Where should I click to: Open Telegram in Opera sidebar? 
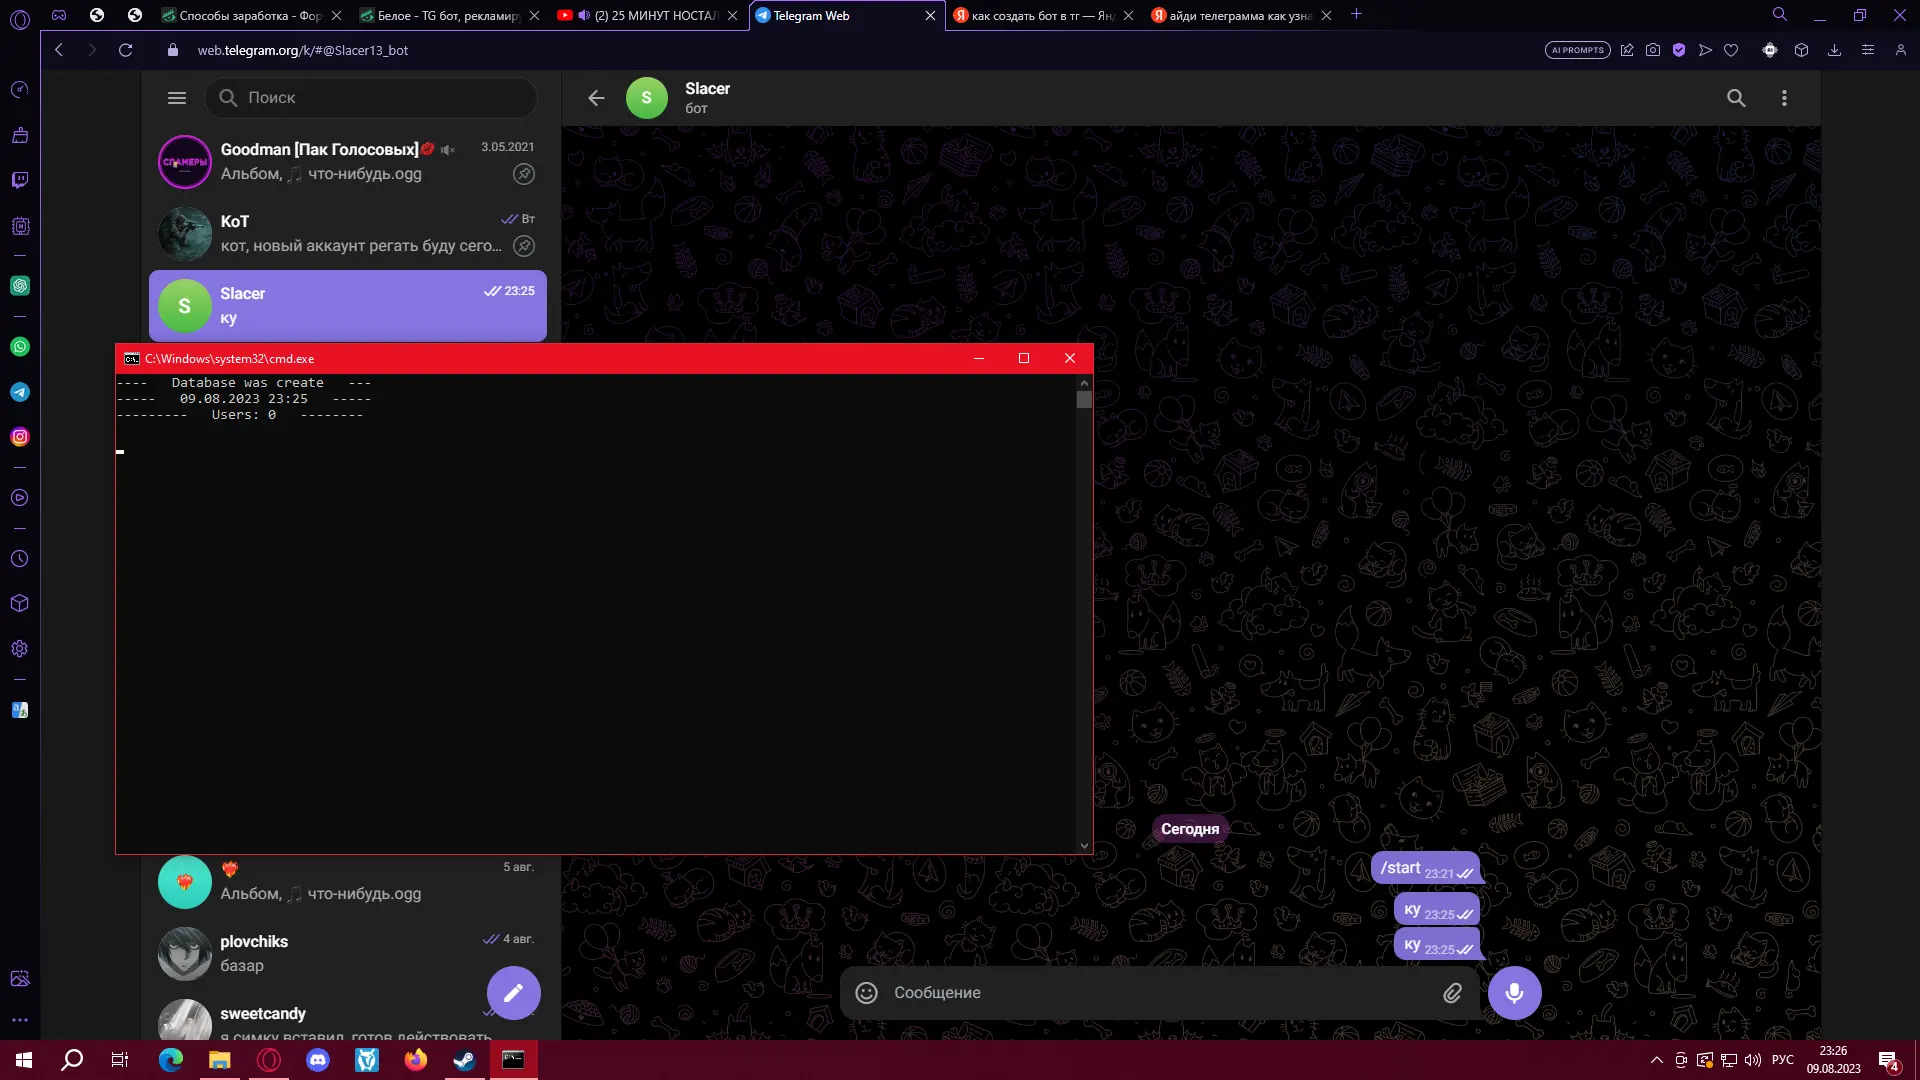click(19, 392)
